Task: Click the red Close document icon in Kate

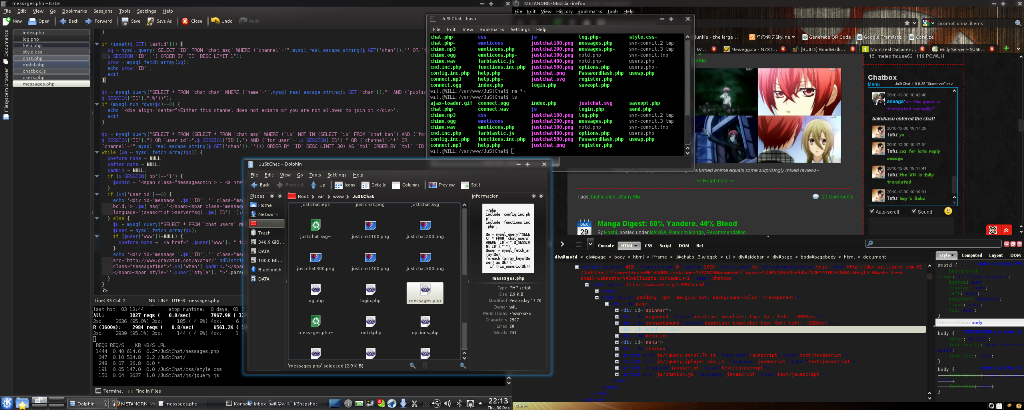Action: click(185, 21)
